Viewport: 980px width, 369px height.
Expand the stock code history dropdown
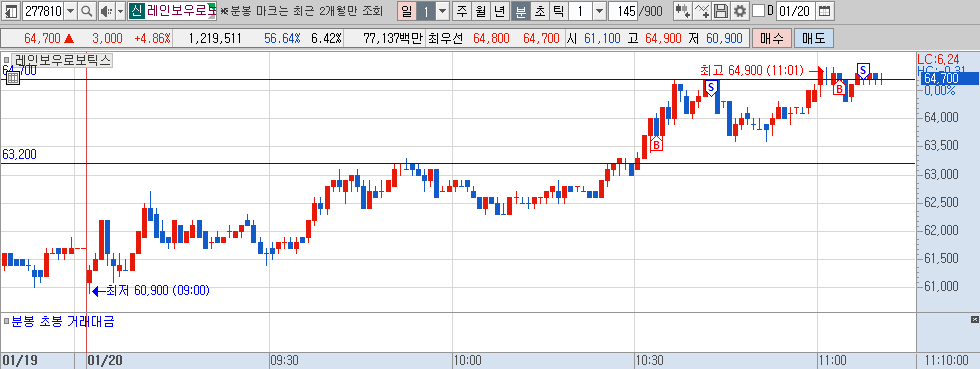(70, 11)
